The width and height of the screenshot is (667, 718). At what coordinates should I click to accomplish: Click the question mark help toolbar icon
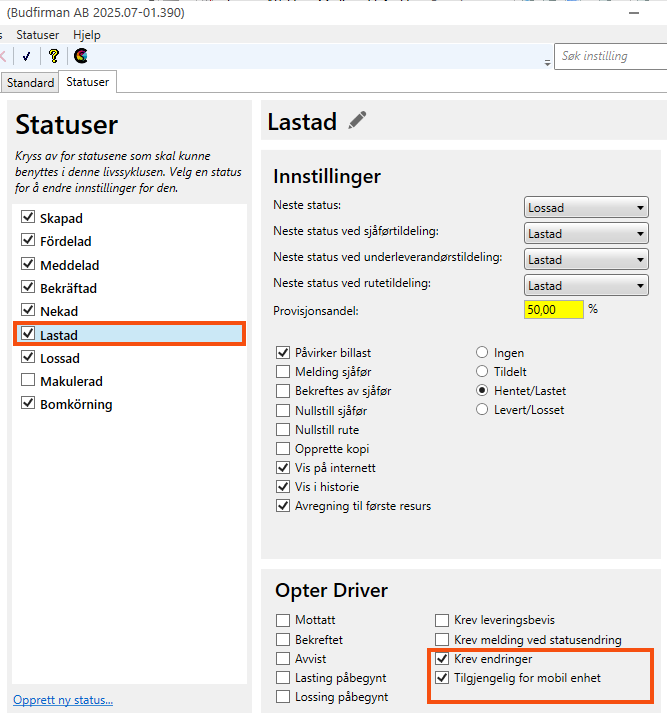[x=54, y=56]
